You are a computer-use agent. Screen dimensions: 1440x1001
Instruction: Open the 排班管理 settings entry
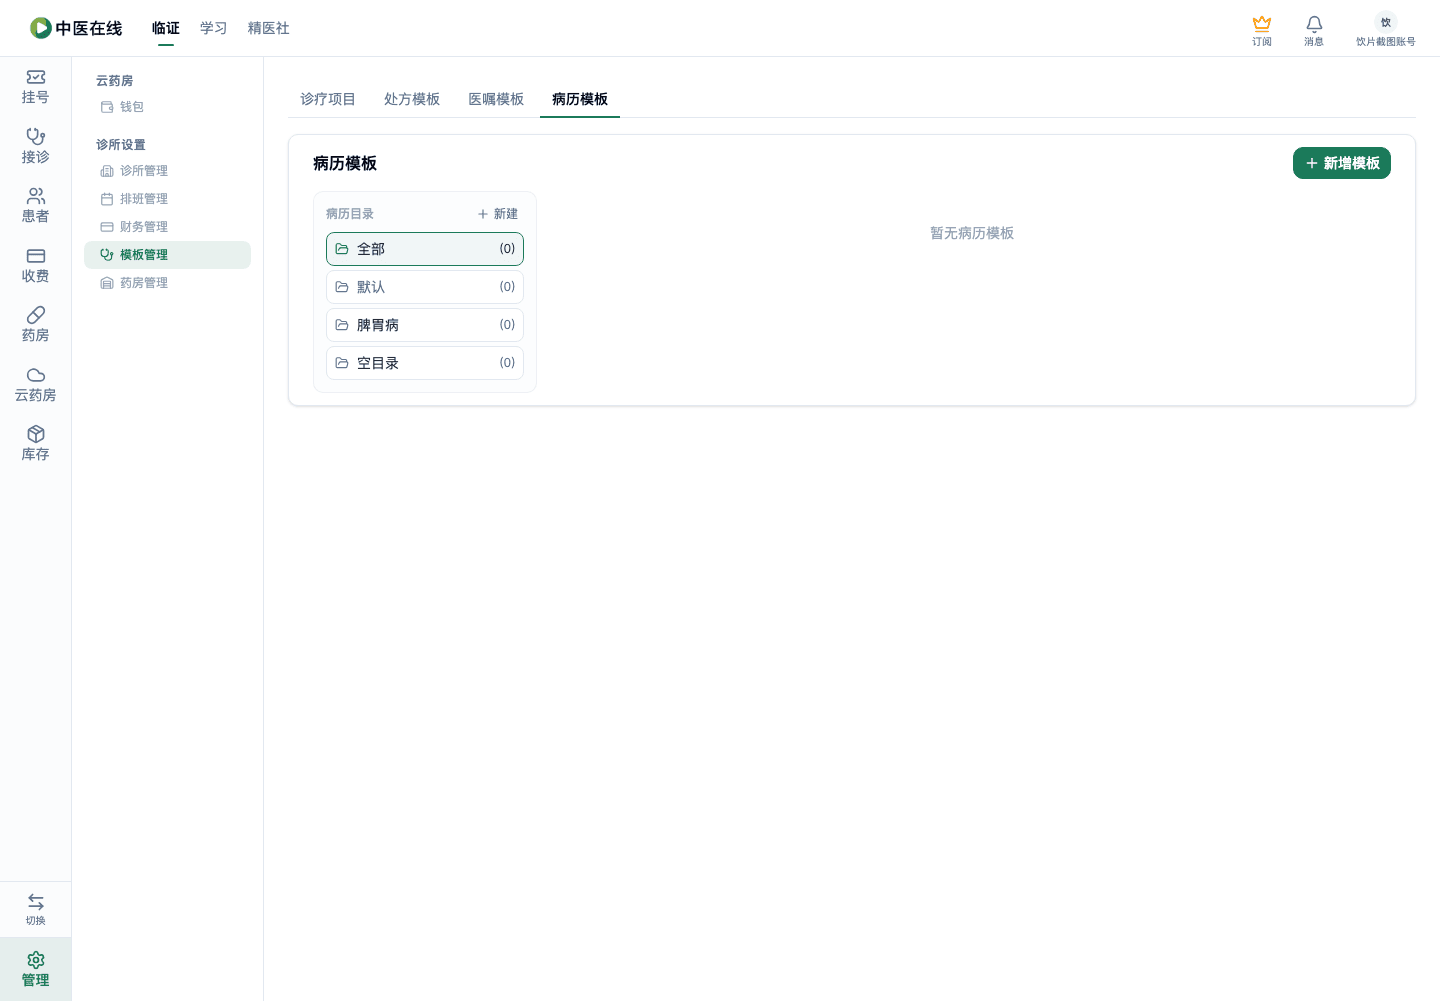[x=167, y=199]
